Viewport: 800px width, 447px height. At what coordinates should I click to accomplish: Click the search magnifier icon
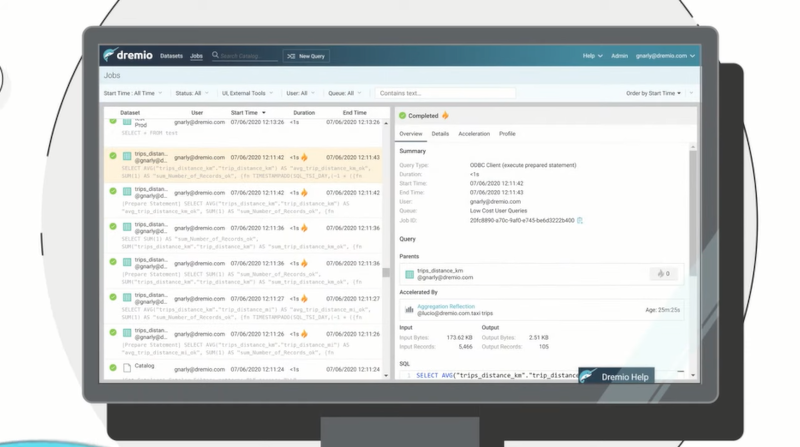point(215,55)
